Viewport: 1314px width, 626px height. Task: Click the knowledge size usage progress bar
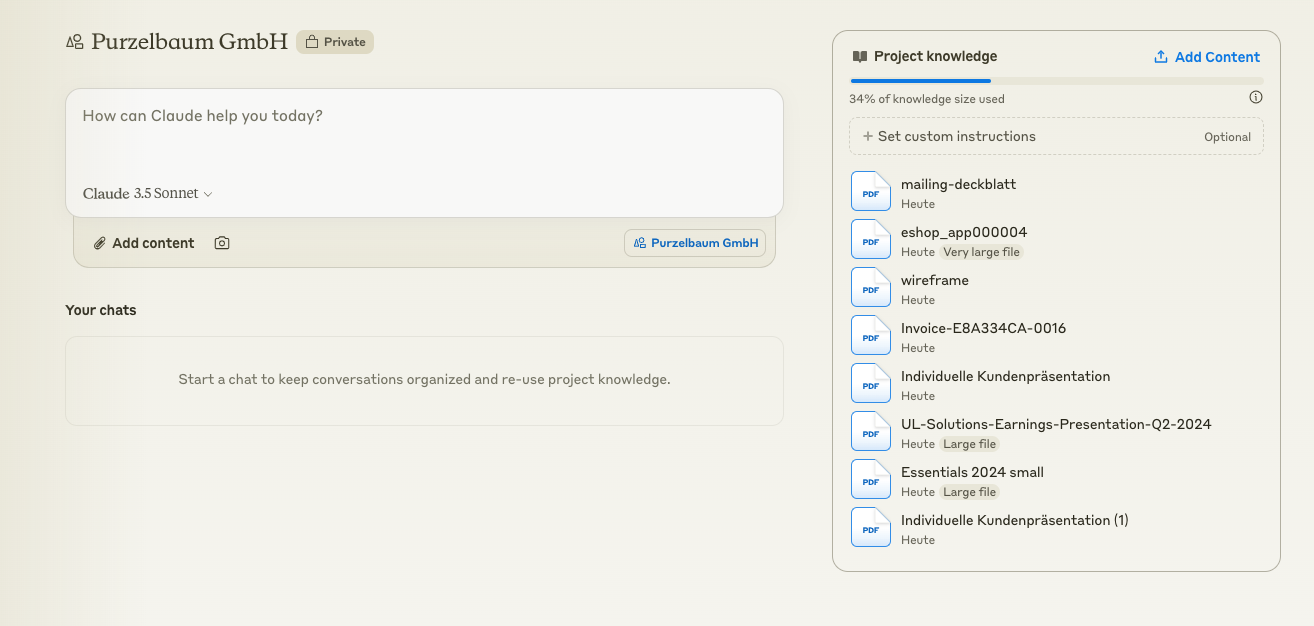coord(1056,81)
